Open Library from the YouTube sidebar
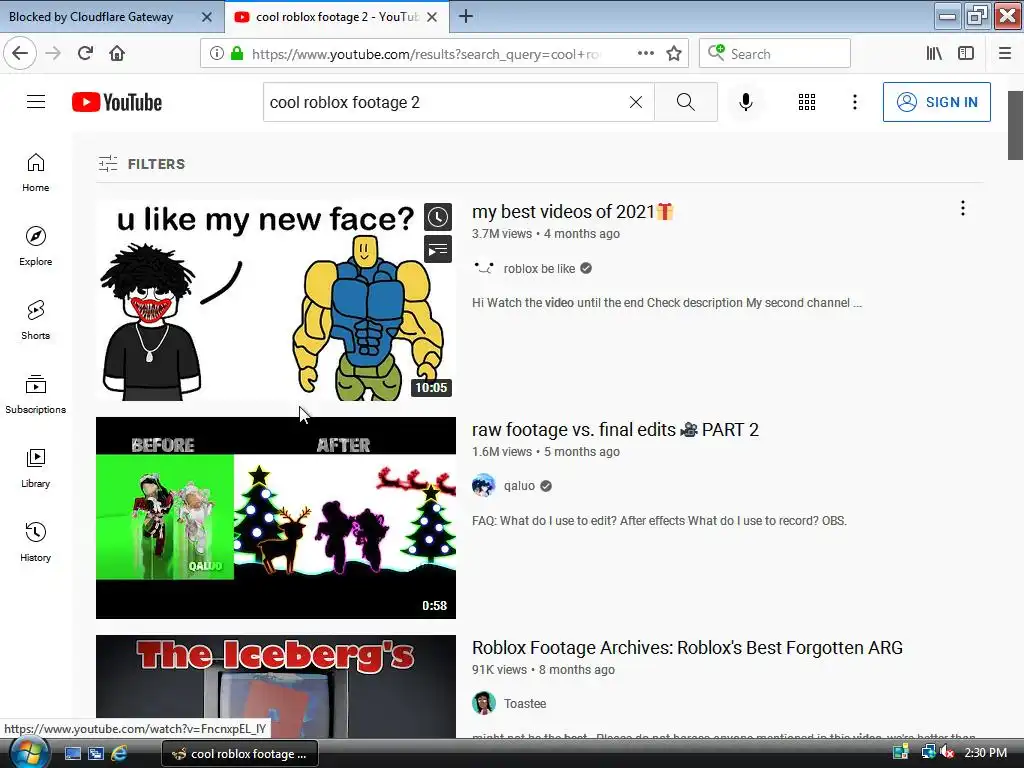 tap(35, 468)
